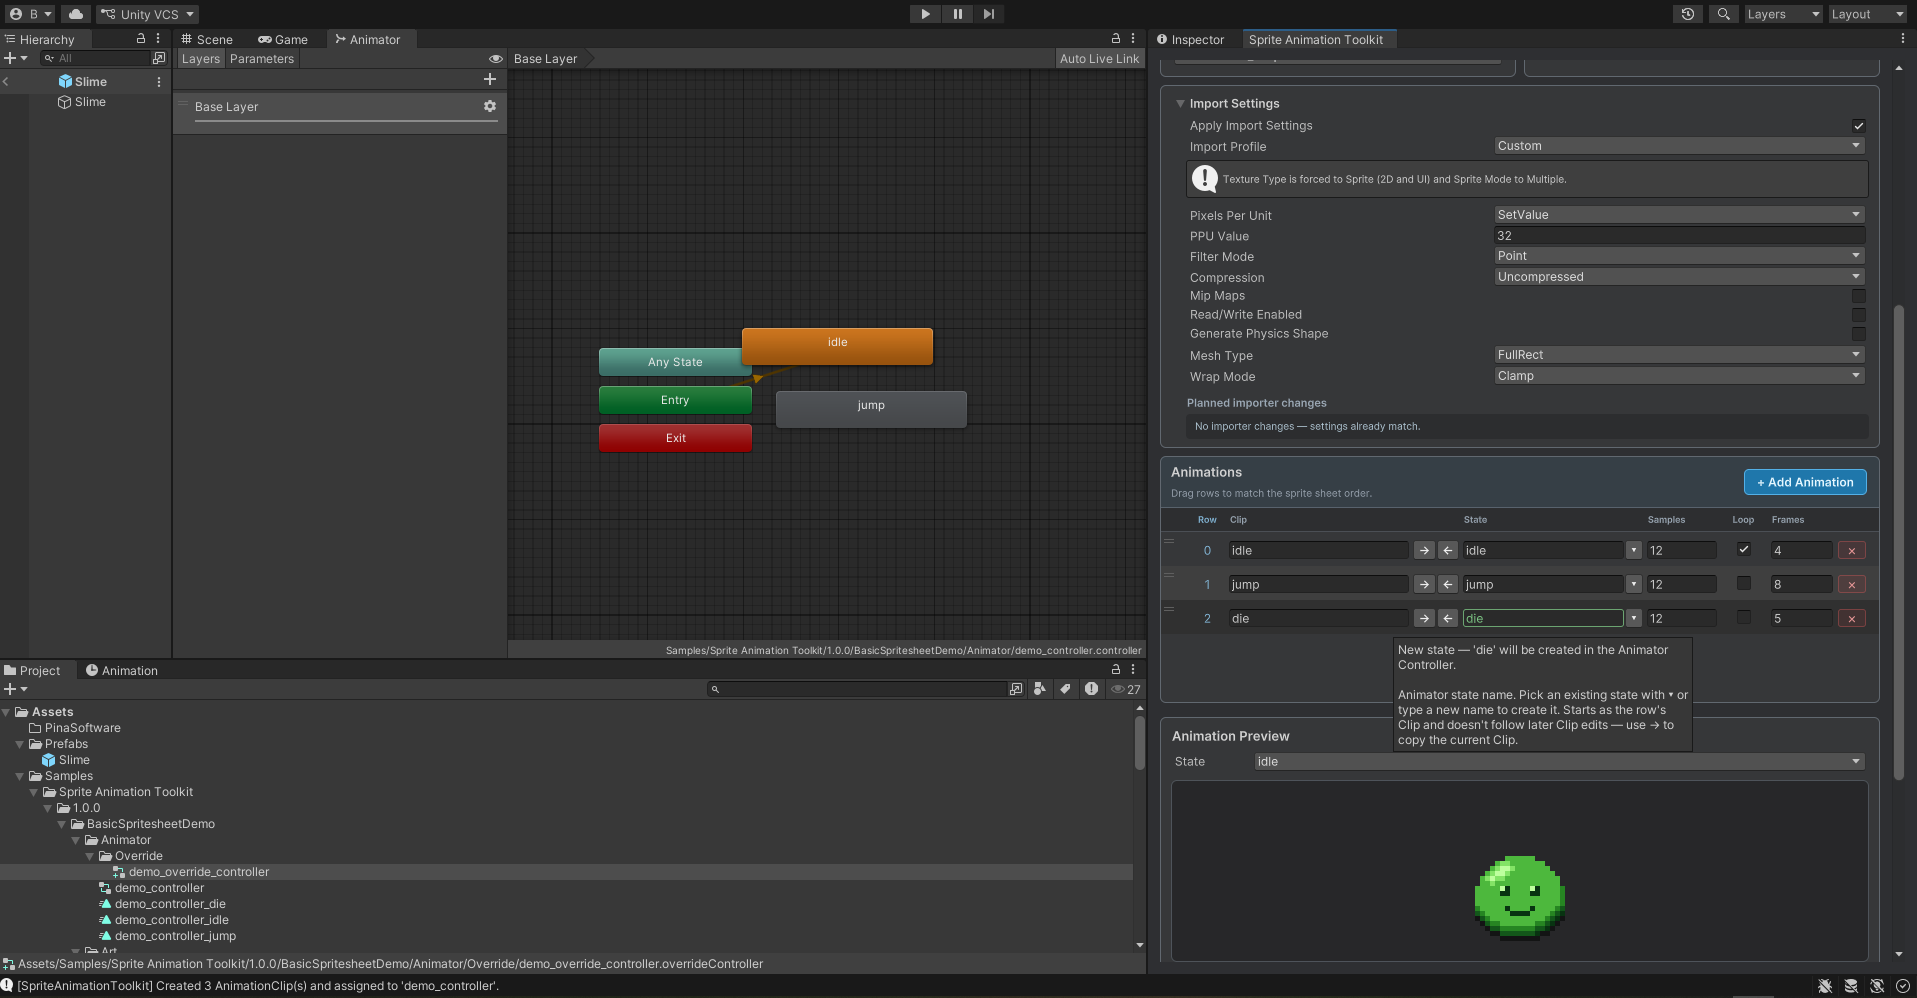Switch to the Scene tab
Screen dimensions: 1917x998
(x=207, y=40)
